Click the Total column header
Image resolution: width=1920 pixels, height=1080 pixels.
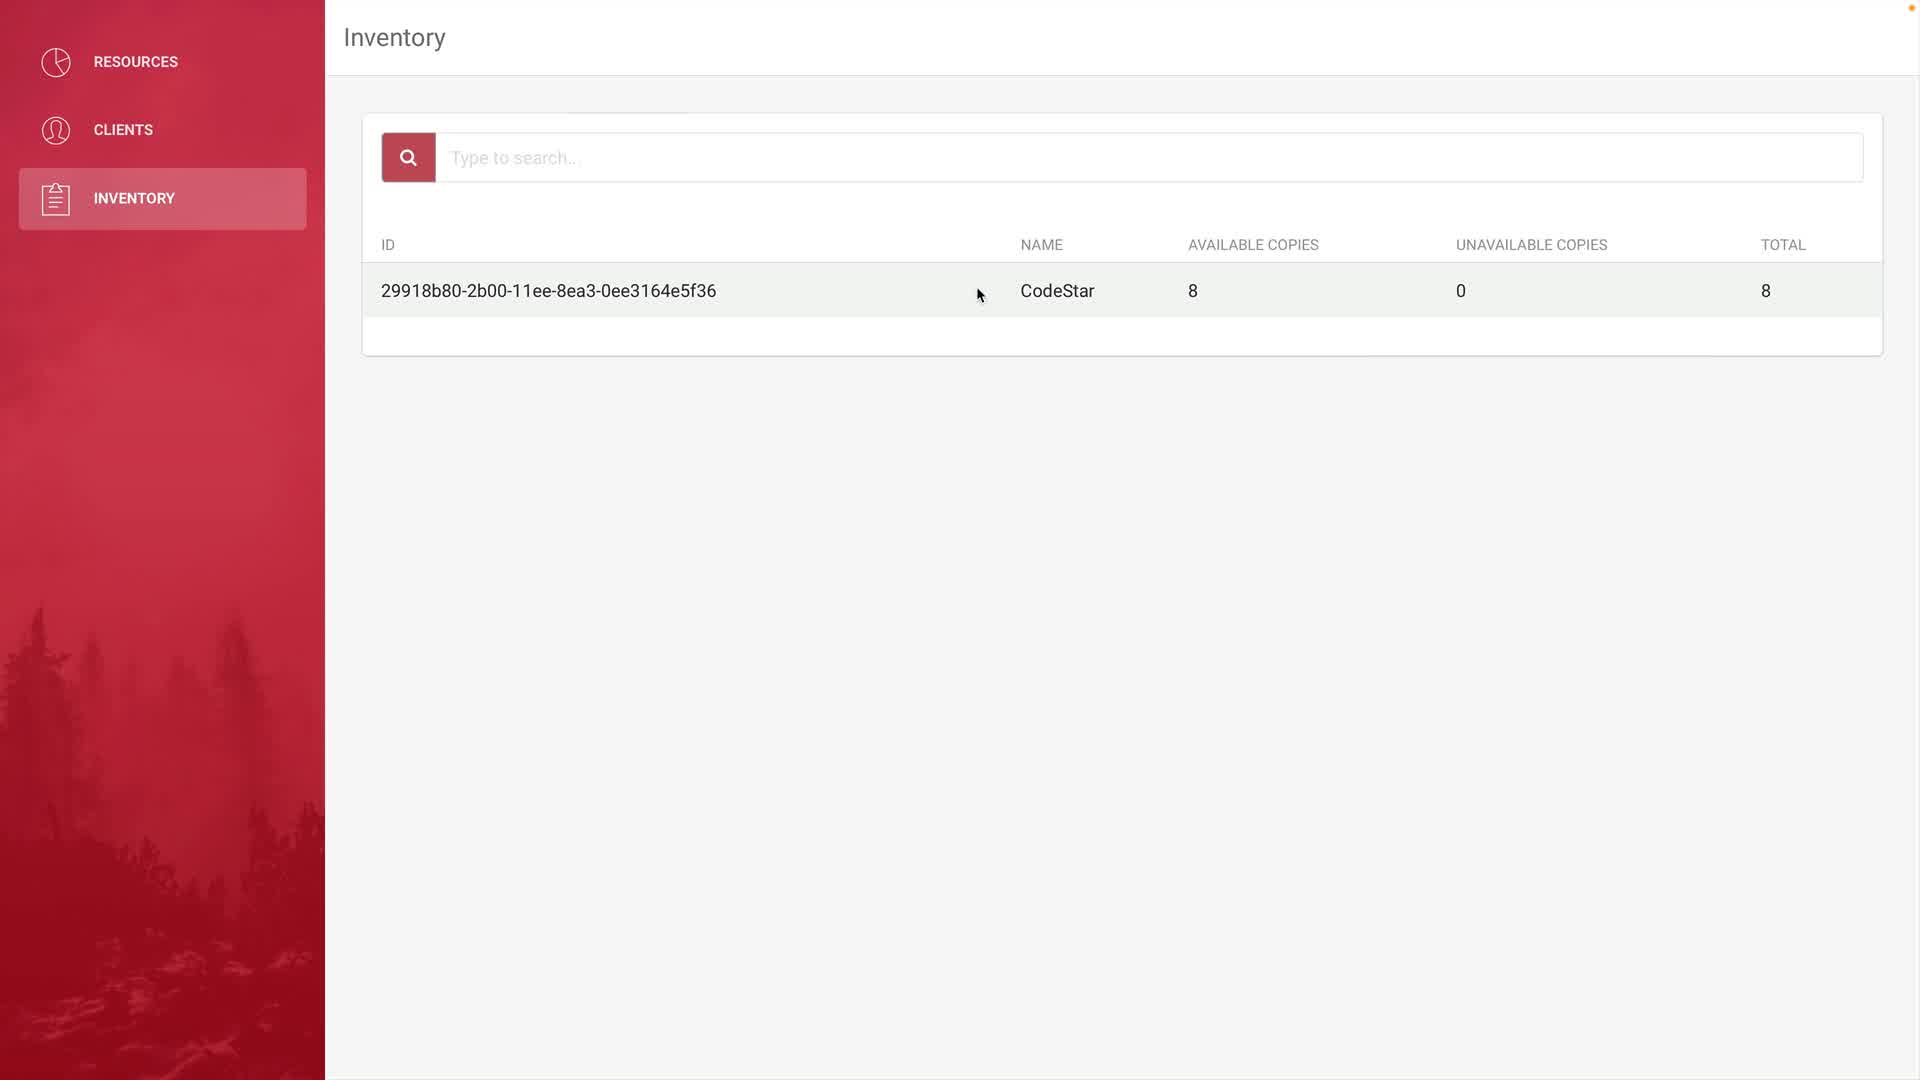point(1783,245)
